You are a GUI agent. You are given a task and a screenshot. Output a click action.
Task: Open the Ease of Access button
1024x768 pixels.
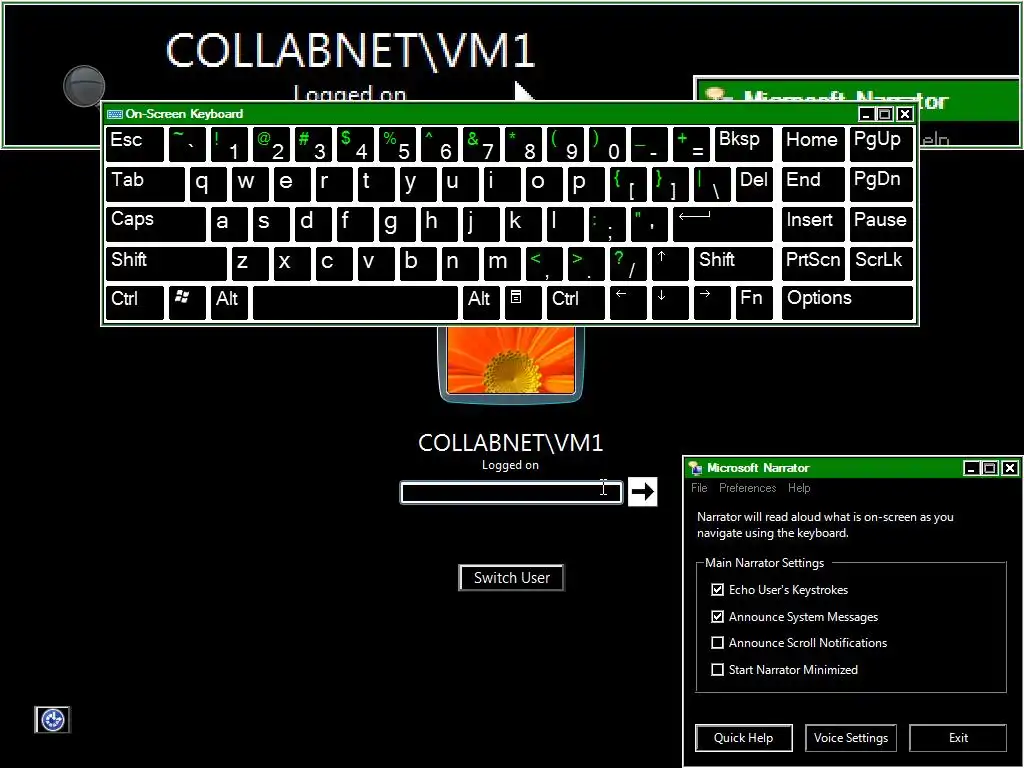click(x=52, y=720)
